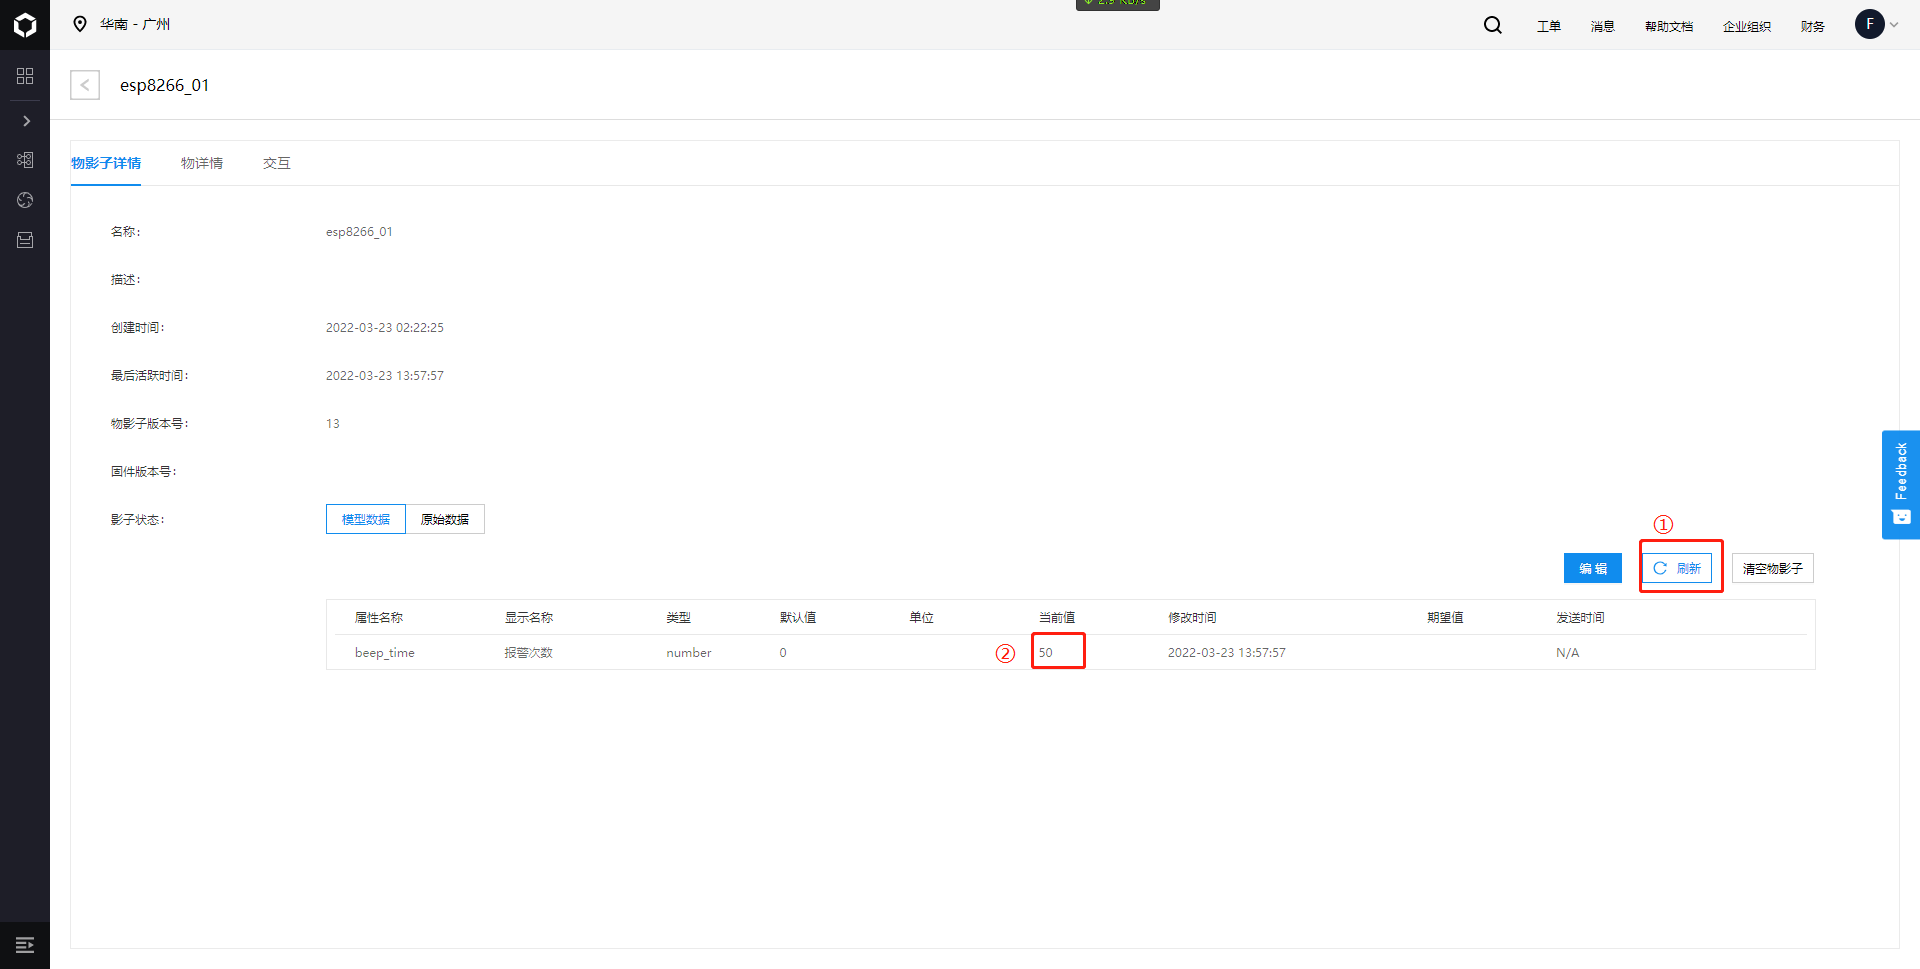Click the number type cell
Image resolution: width=1920 pixels, height=969 pixels.
click(689, 653)
